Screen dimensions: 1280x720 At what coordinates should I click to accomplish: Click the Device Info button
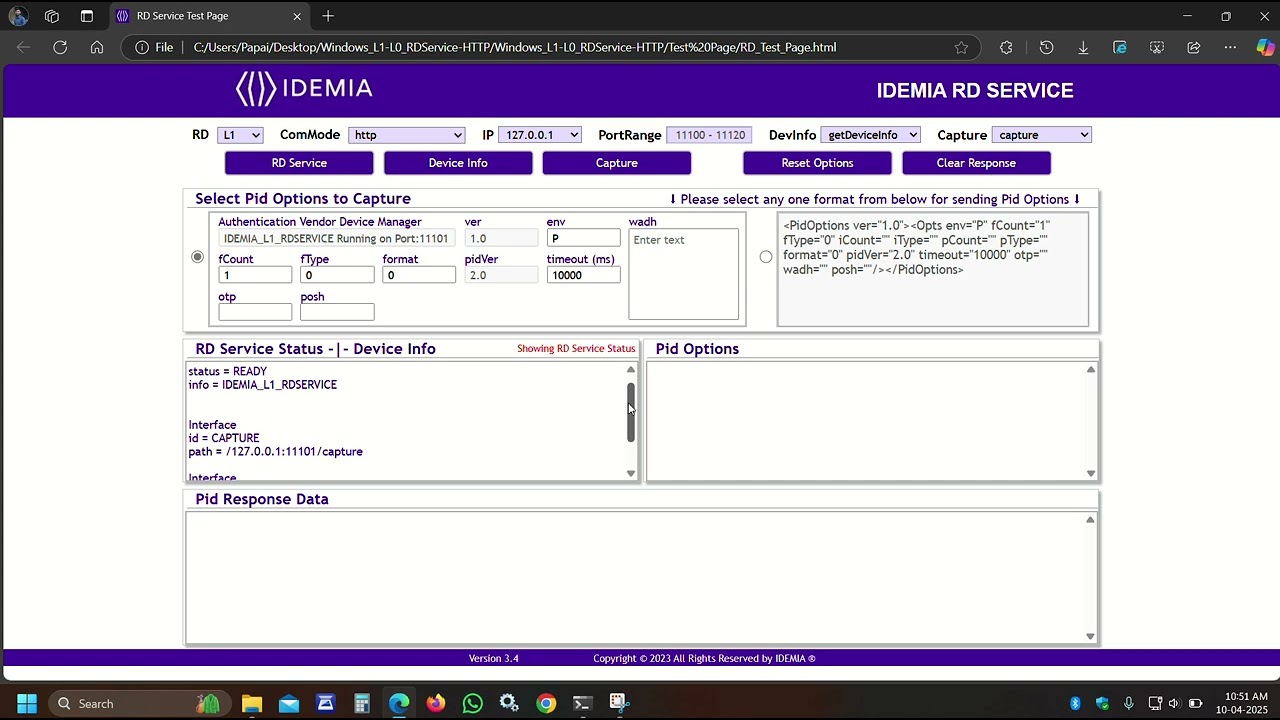[458, 163]
